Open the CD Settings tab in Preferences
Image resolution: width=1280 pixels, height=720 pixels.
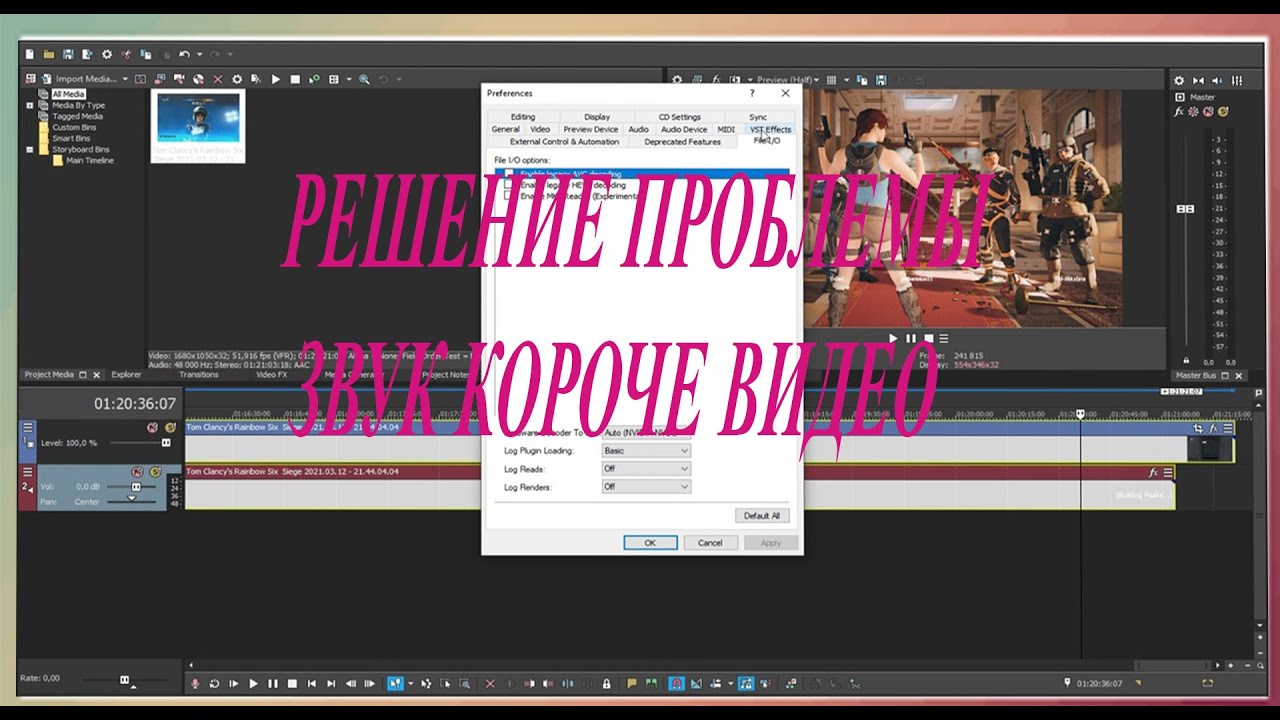coord(679,117)
